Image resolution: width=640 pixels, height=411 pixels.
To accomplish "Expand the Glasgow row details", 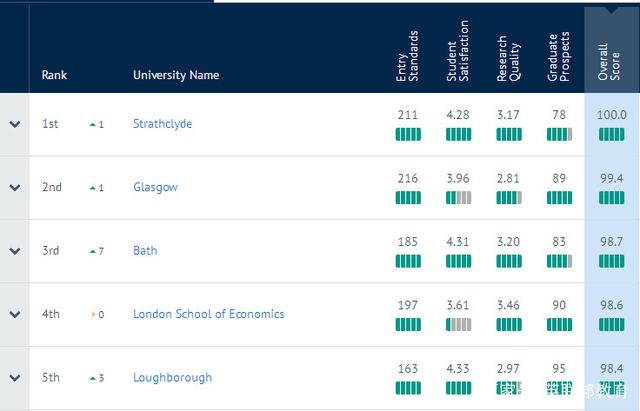I will (x=14, y=187).
